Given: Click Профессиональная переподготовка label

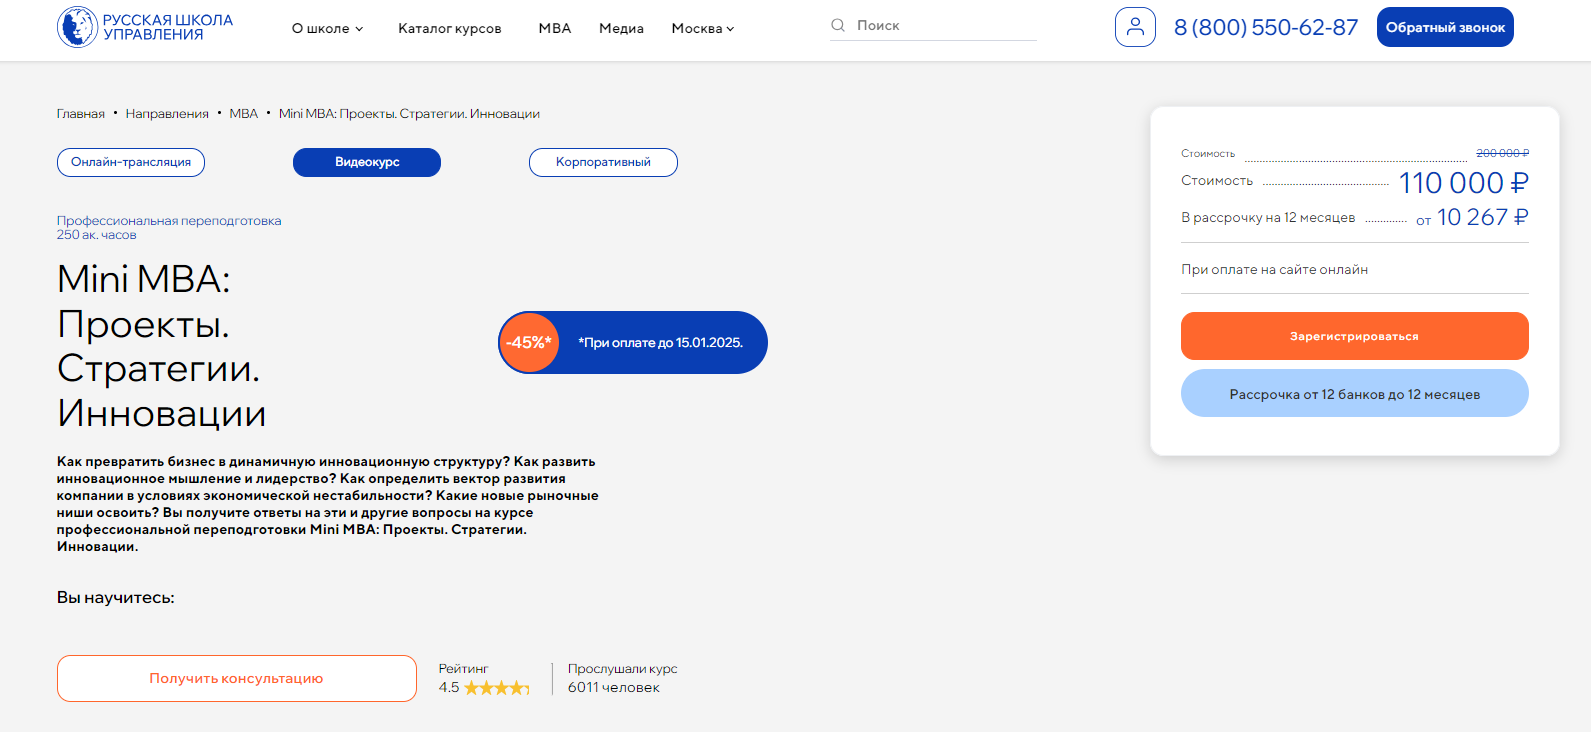Looking at the screenshot, I should (169, 221).
